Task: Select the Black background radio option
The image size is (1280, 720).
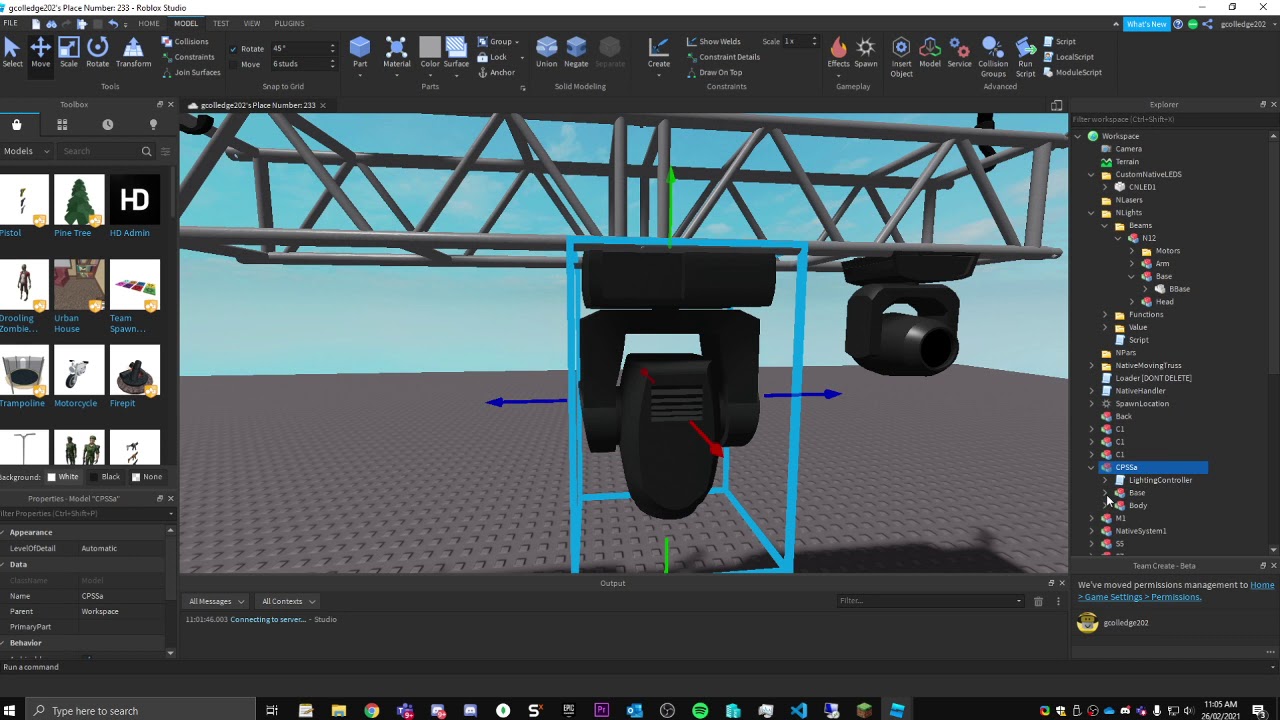Action: [x=105, y=477]
